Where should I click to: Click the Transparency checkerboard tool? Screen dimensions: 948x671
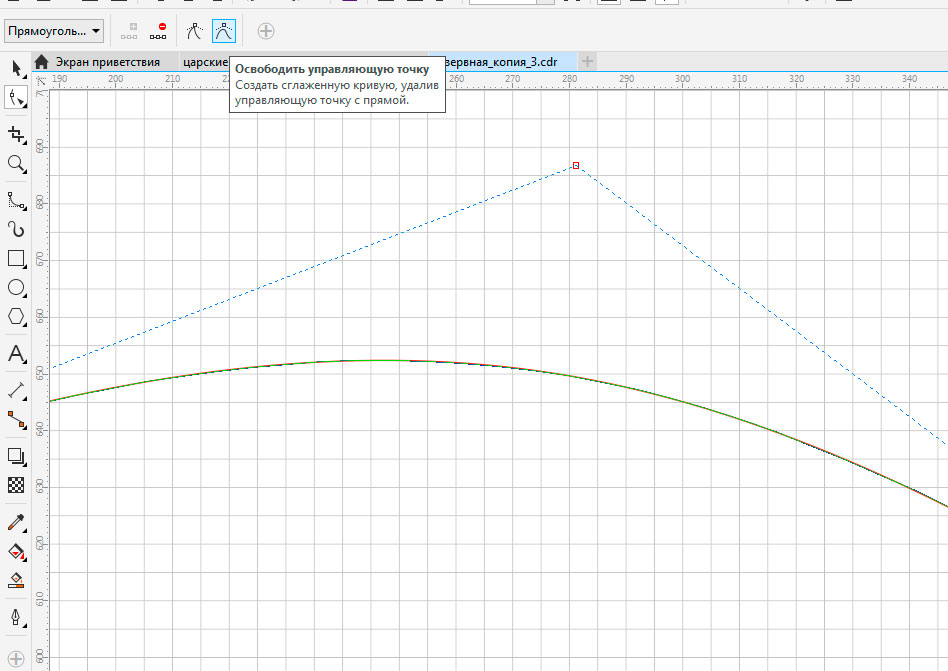tap(16, 485)
